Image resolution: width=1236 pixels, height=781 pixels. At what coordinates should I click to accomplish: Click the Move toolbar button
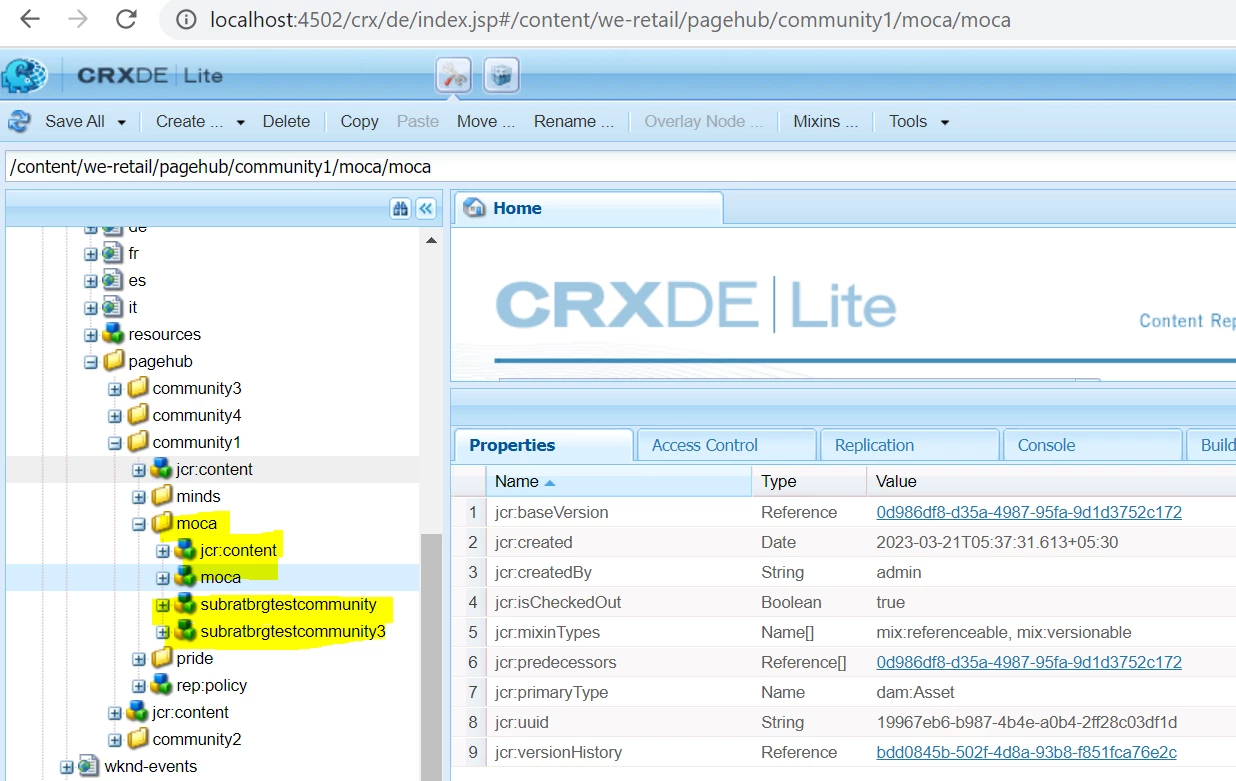pyautogui.click(x=485, y=121)
